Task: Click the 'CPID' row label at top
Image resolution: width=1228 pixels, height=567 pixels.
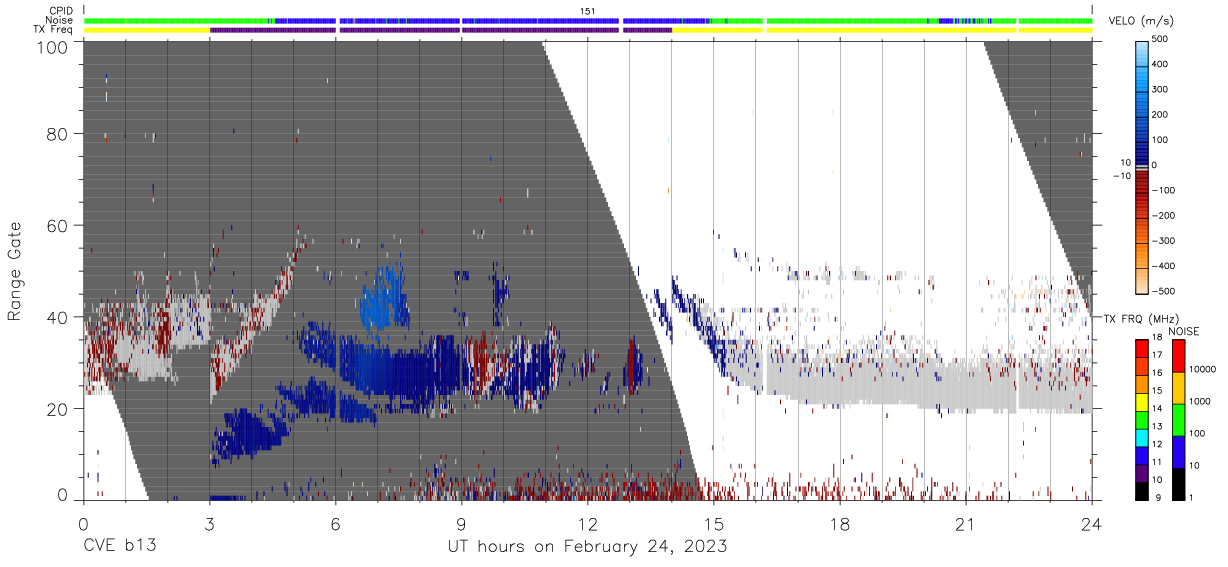Action: 61,11
